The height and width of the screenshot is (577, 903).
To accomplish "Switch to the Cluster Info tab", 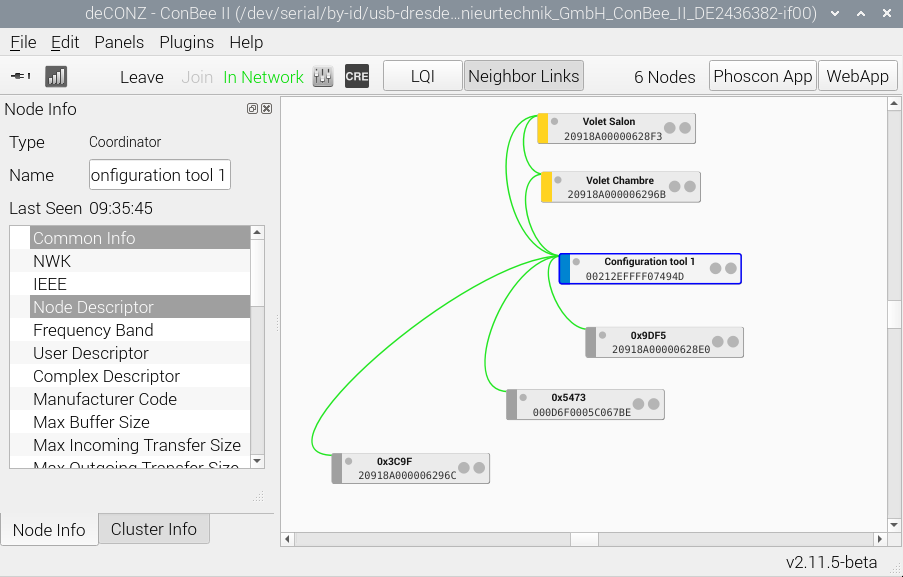I will pyautogui.click(x=154, y=529).
